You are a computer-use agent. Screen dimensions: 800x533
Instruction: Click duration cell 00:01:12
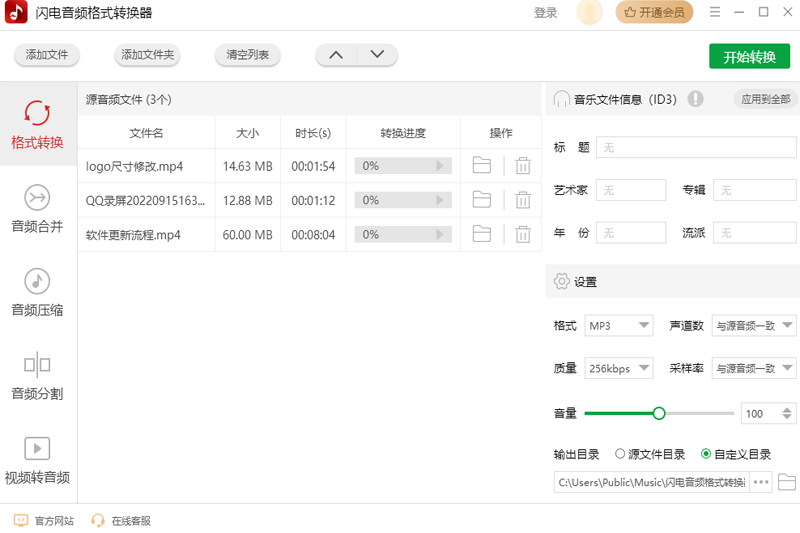313,200
